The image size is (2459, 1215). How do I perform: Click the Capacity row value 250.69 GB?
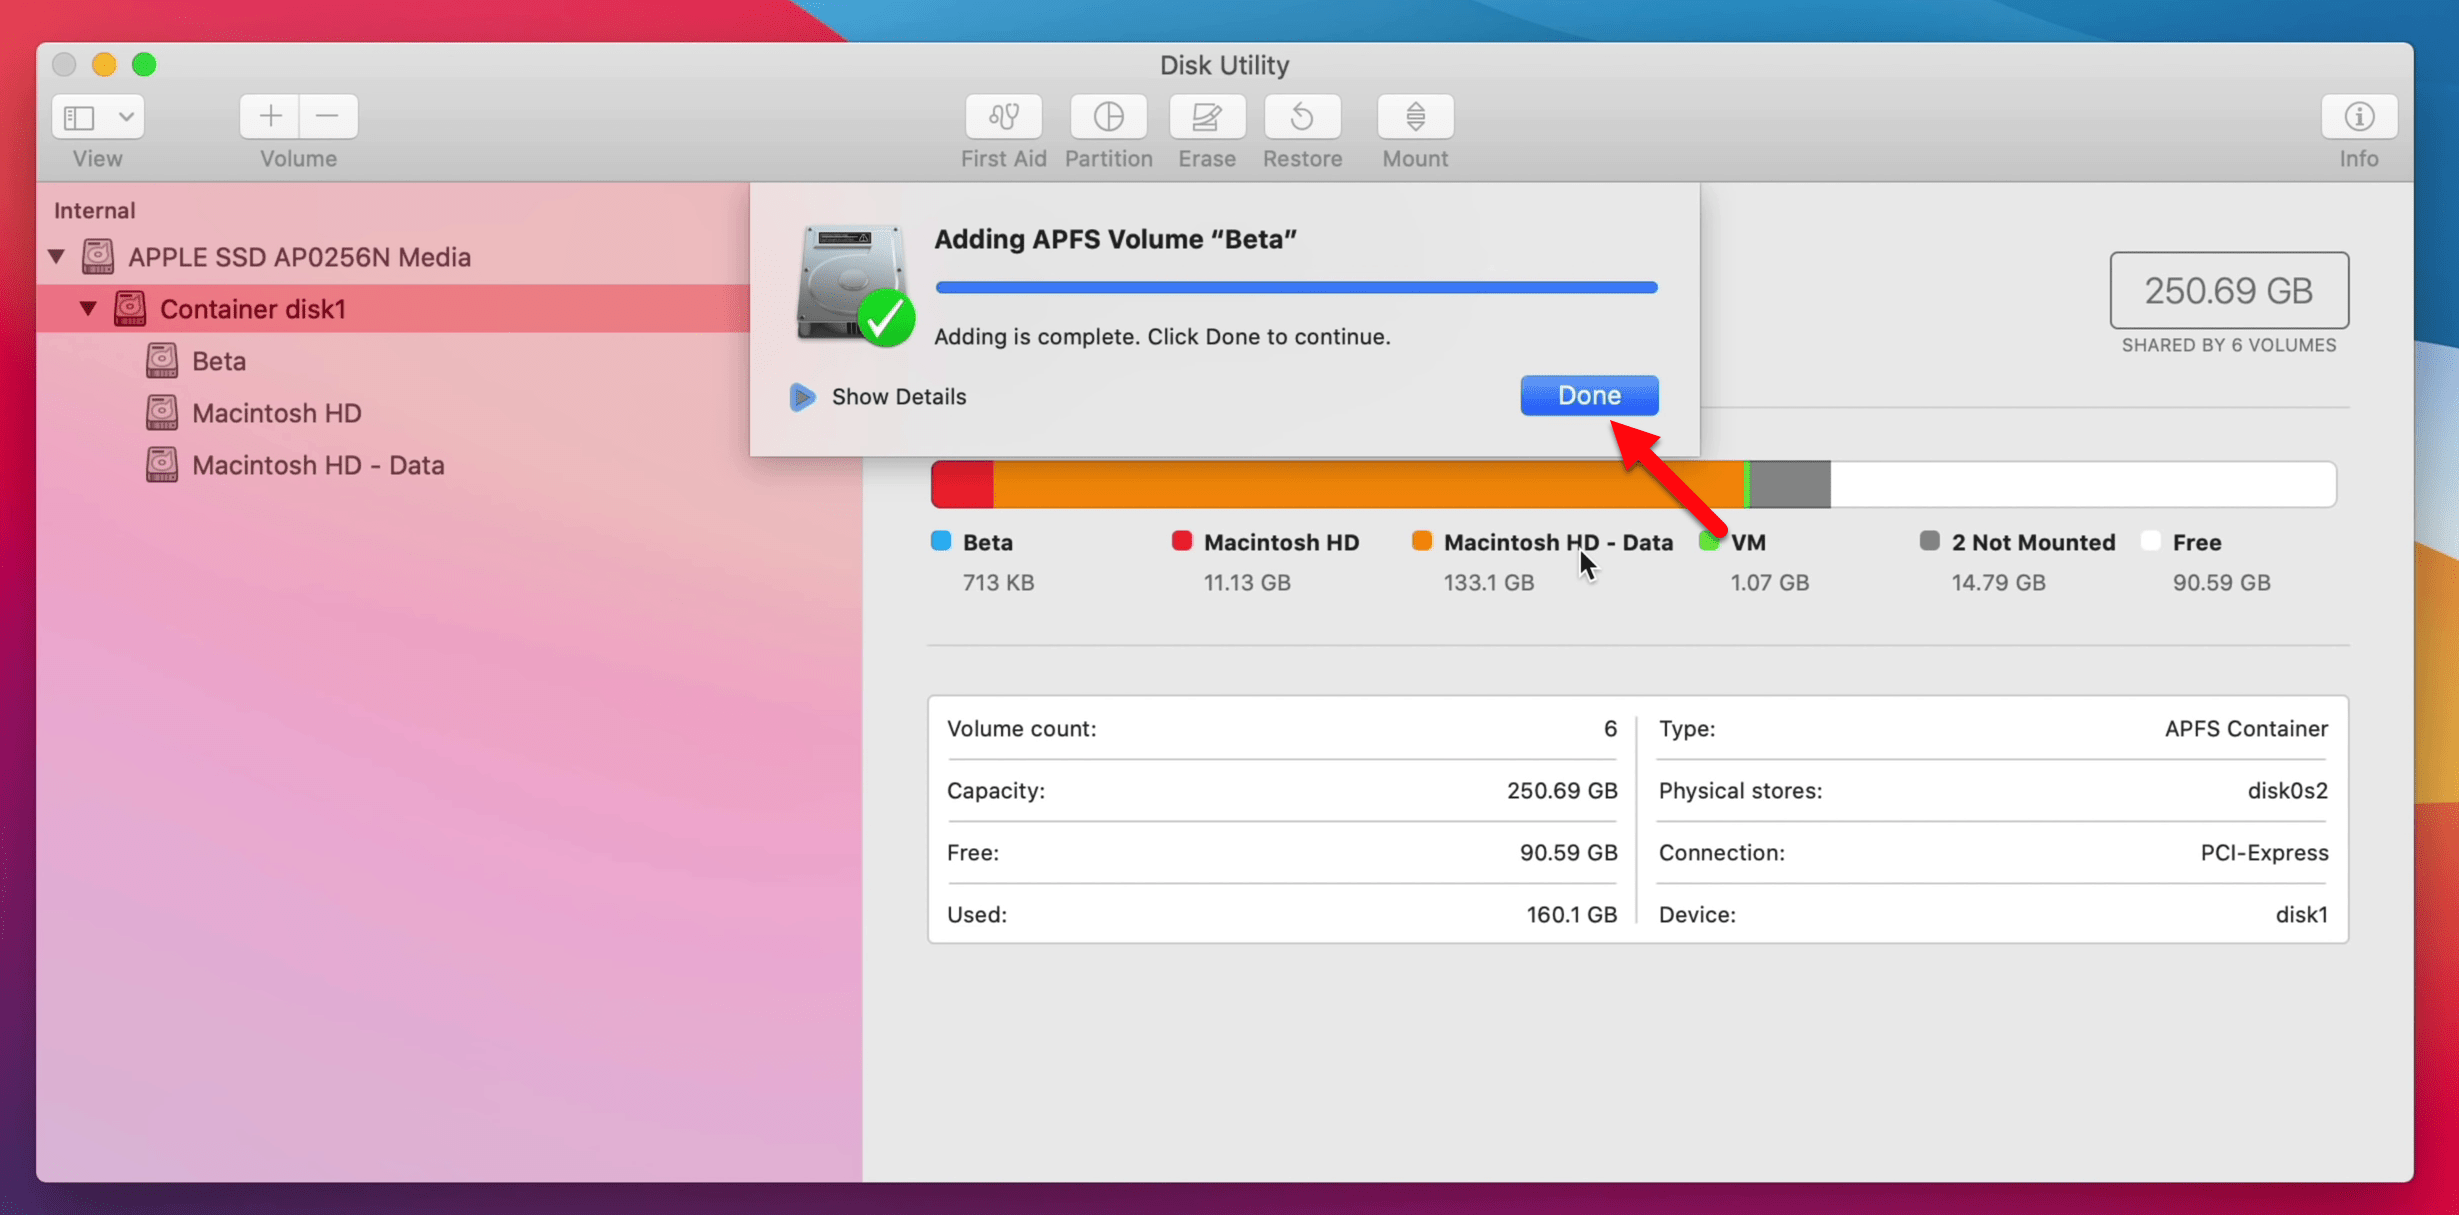pyautogui.click(x=1562, y=791)
